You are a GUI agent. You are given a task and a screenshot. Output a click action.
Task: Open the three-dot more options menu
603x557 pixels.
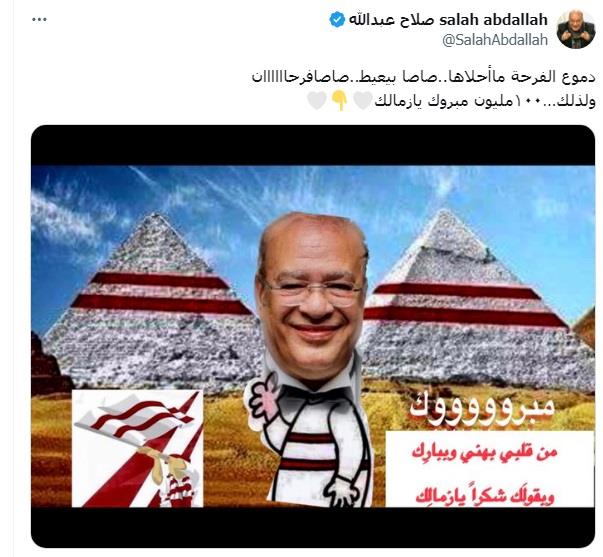[x=39, y=20]
